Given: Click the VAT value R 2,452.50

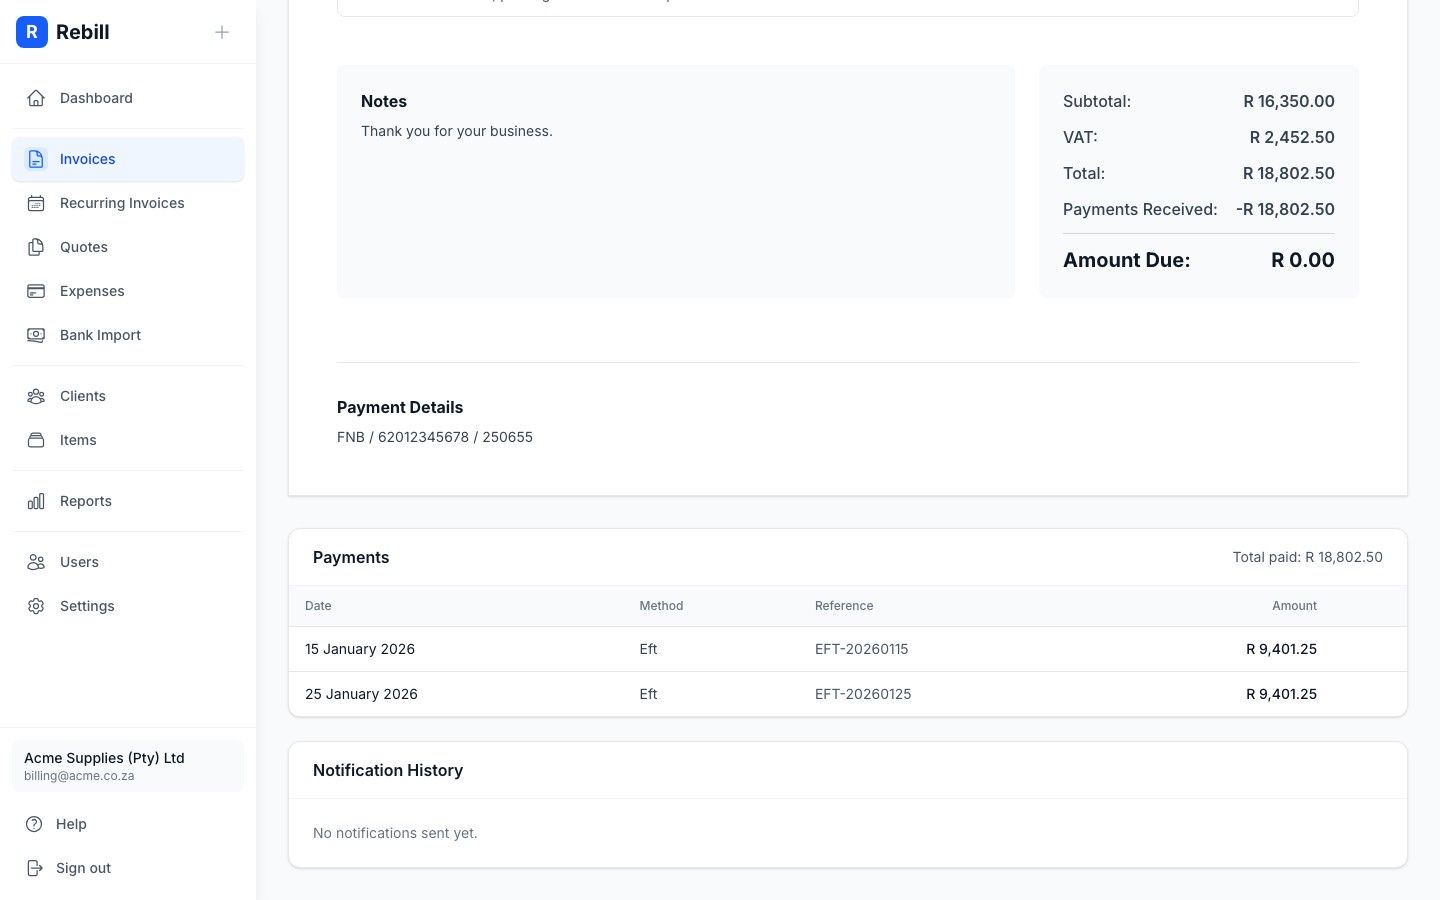Looking at the screenshot, I should (1292, 137).
